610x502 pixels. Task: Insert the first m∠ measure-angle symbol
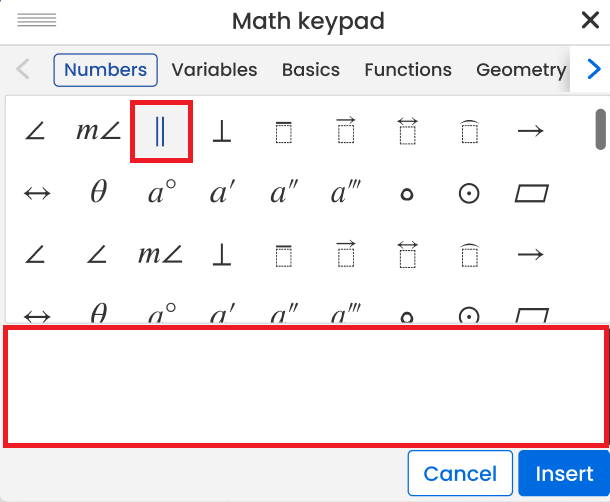click(98, 131)
